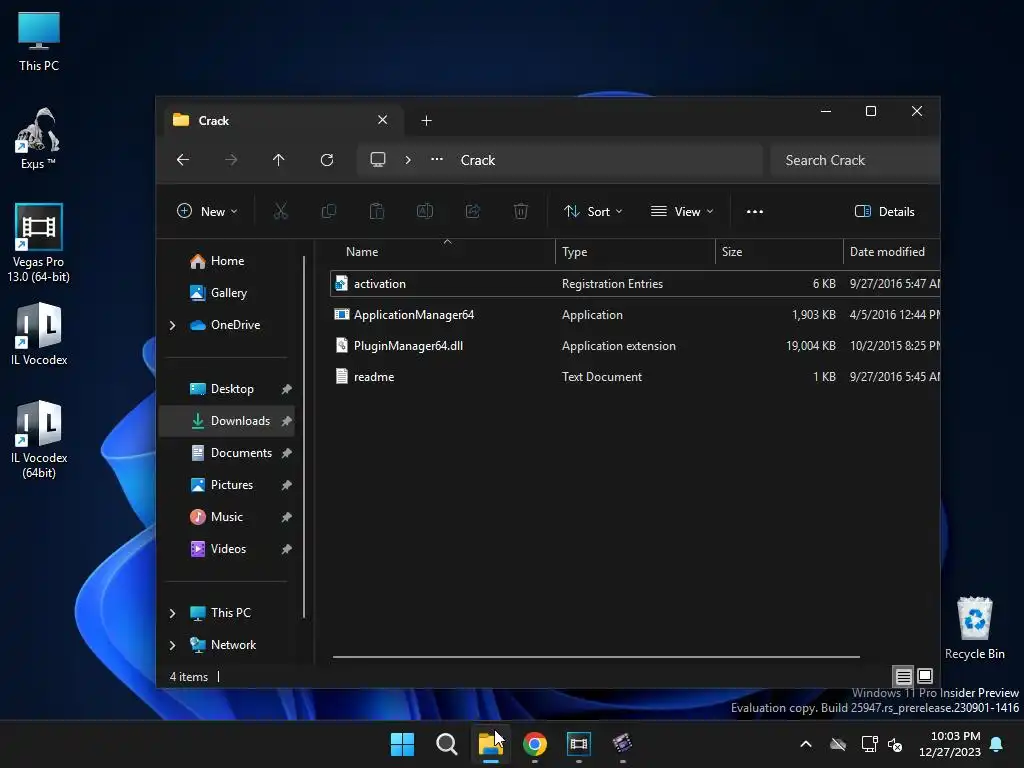Go up one folder level
The width and height of the screenshot is (1024, 768).
tap(279, 160)
